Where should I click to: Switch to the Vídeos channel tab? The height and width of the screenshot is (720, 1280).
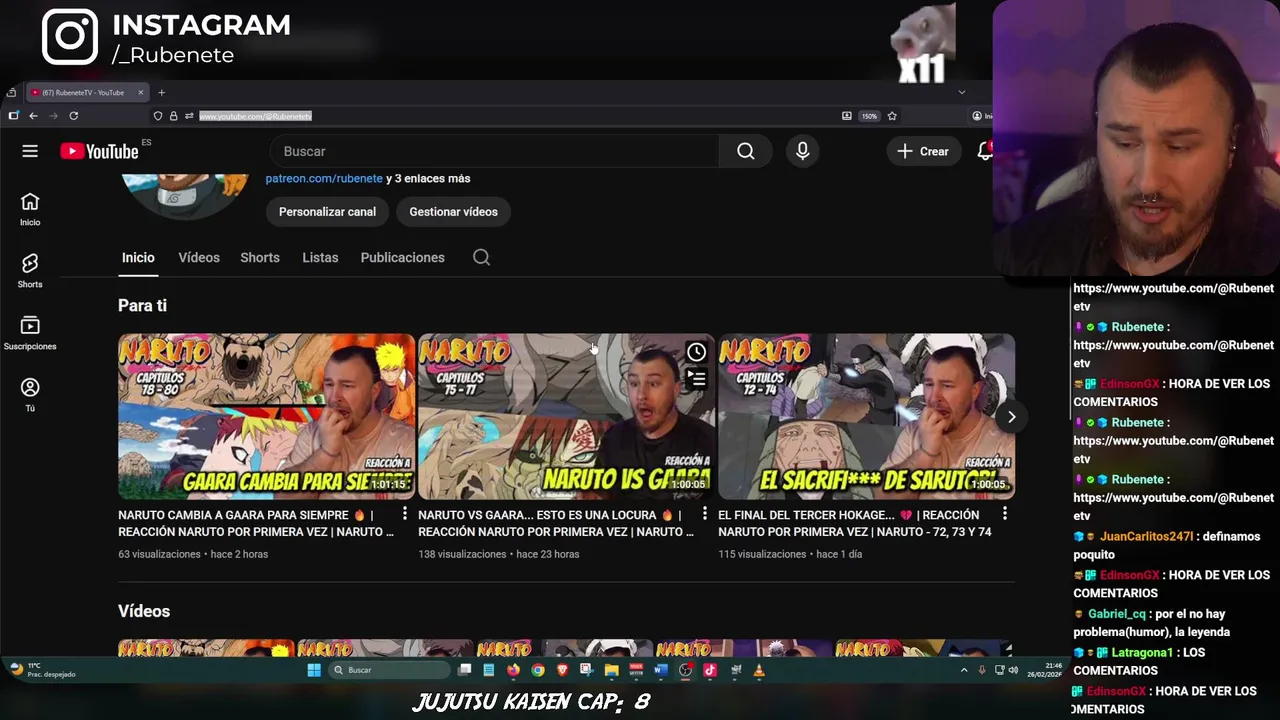[x=199, y=257]
